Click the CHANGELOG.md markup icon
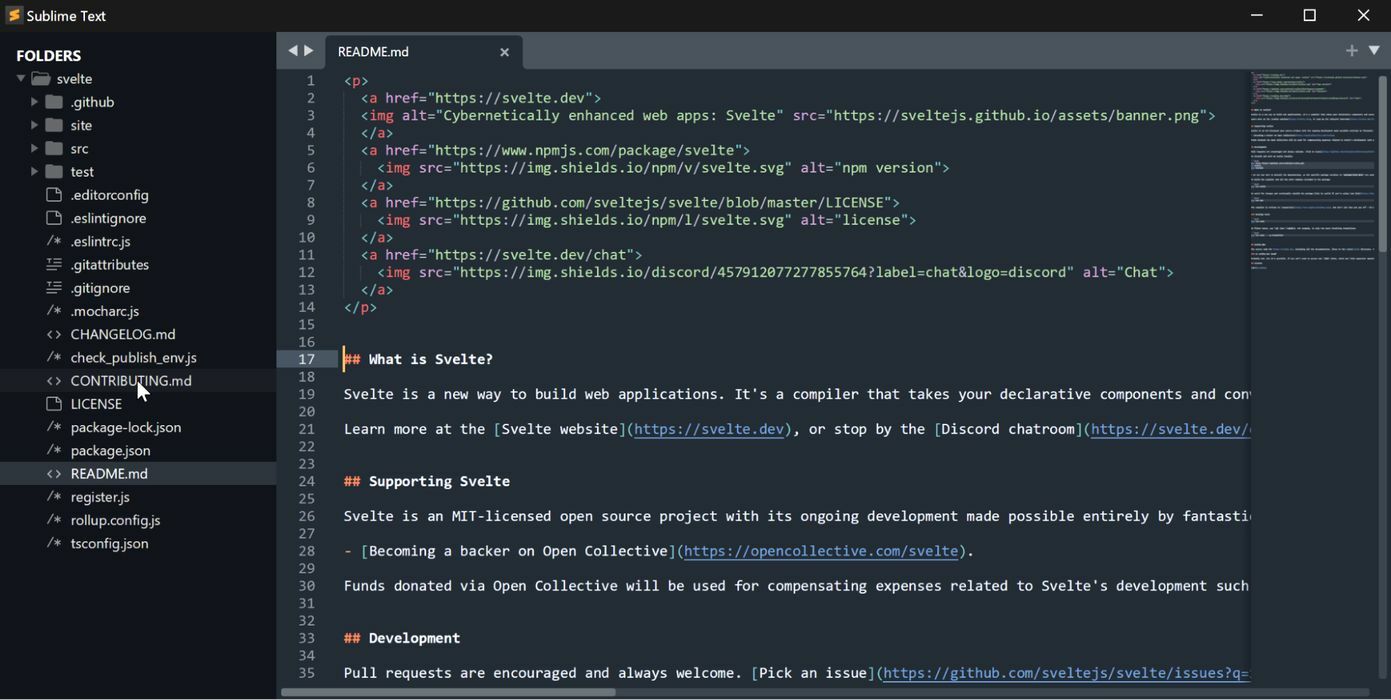1391x700 pixels. point(54,334)
